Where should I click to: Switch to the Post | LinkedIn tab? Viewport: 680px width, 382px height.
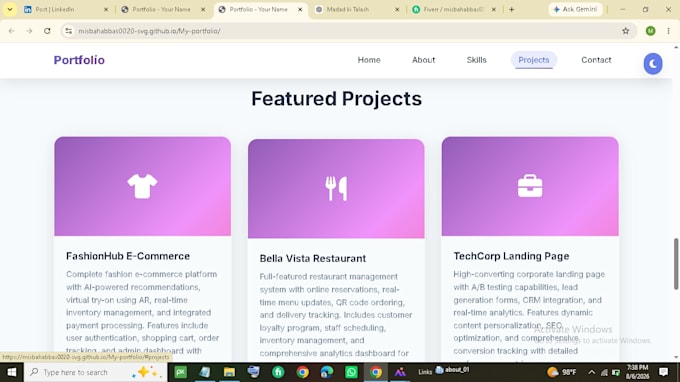[60, 9]
